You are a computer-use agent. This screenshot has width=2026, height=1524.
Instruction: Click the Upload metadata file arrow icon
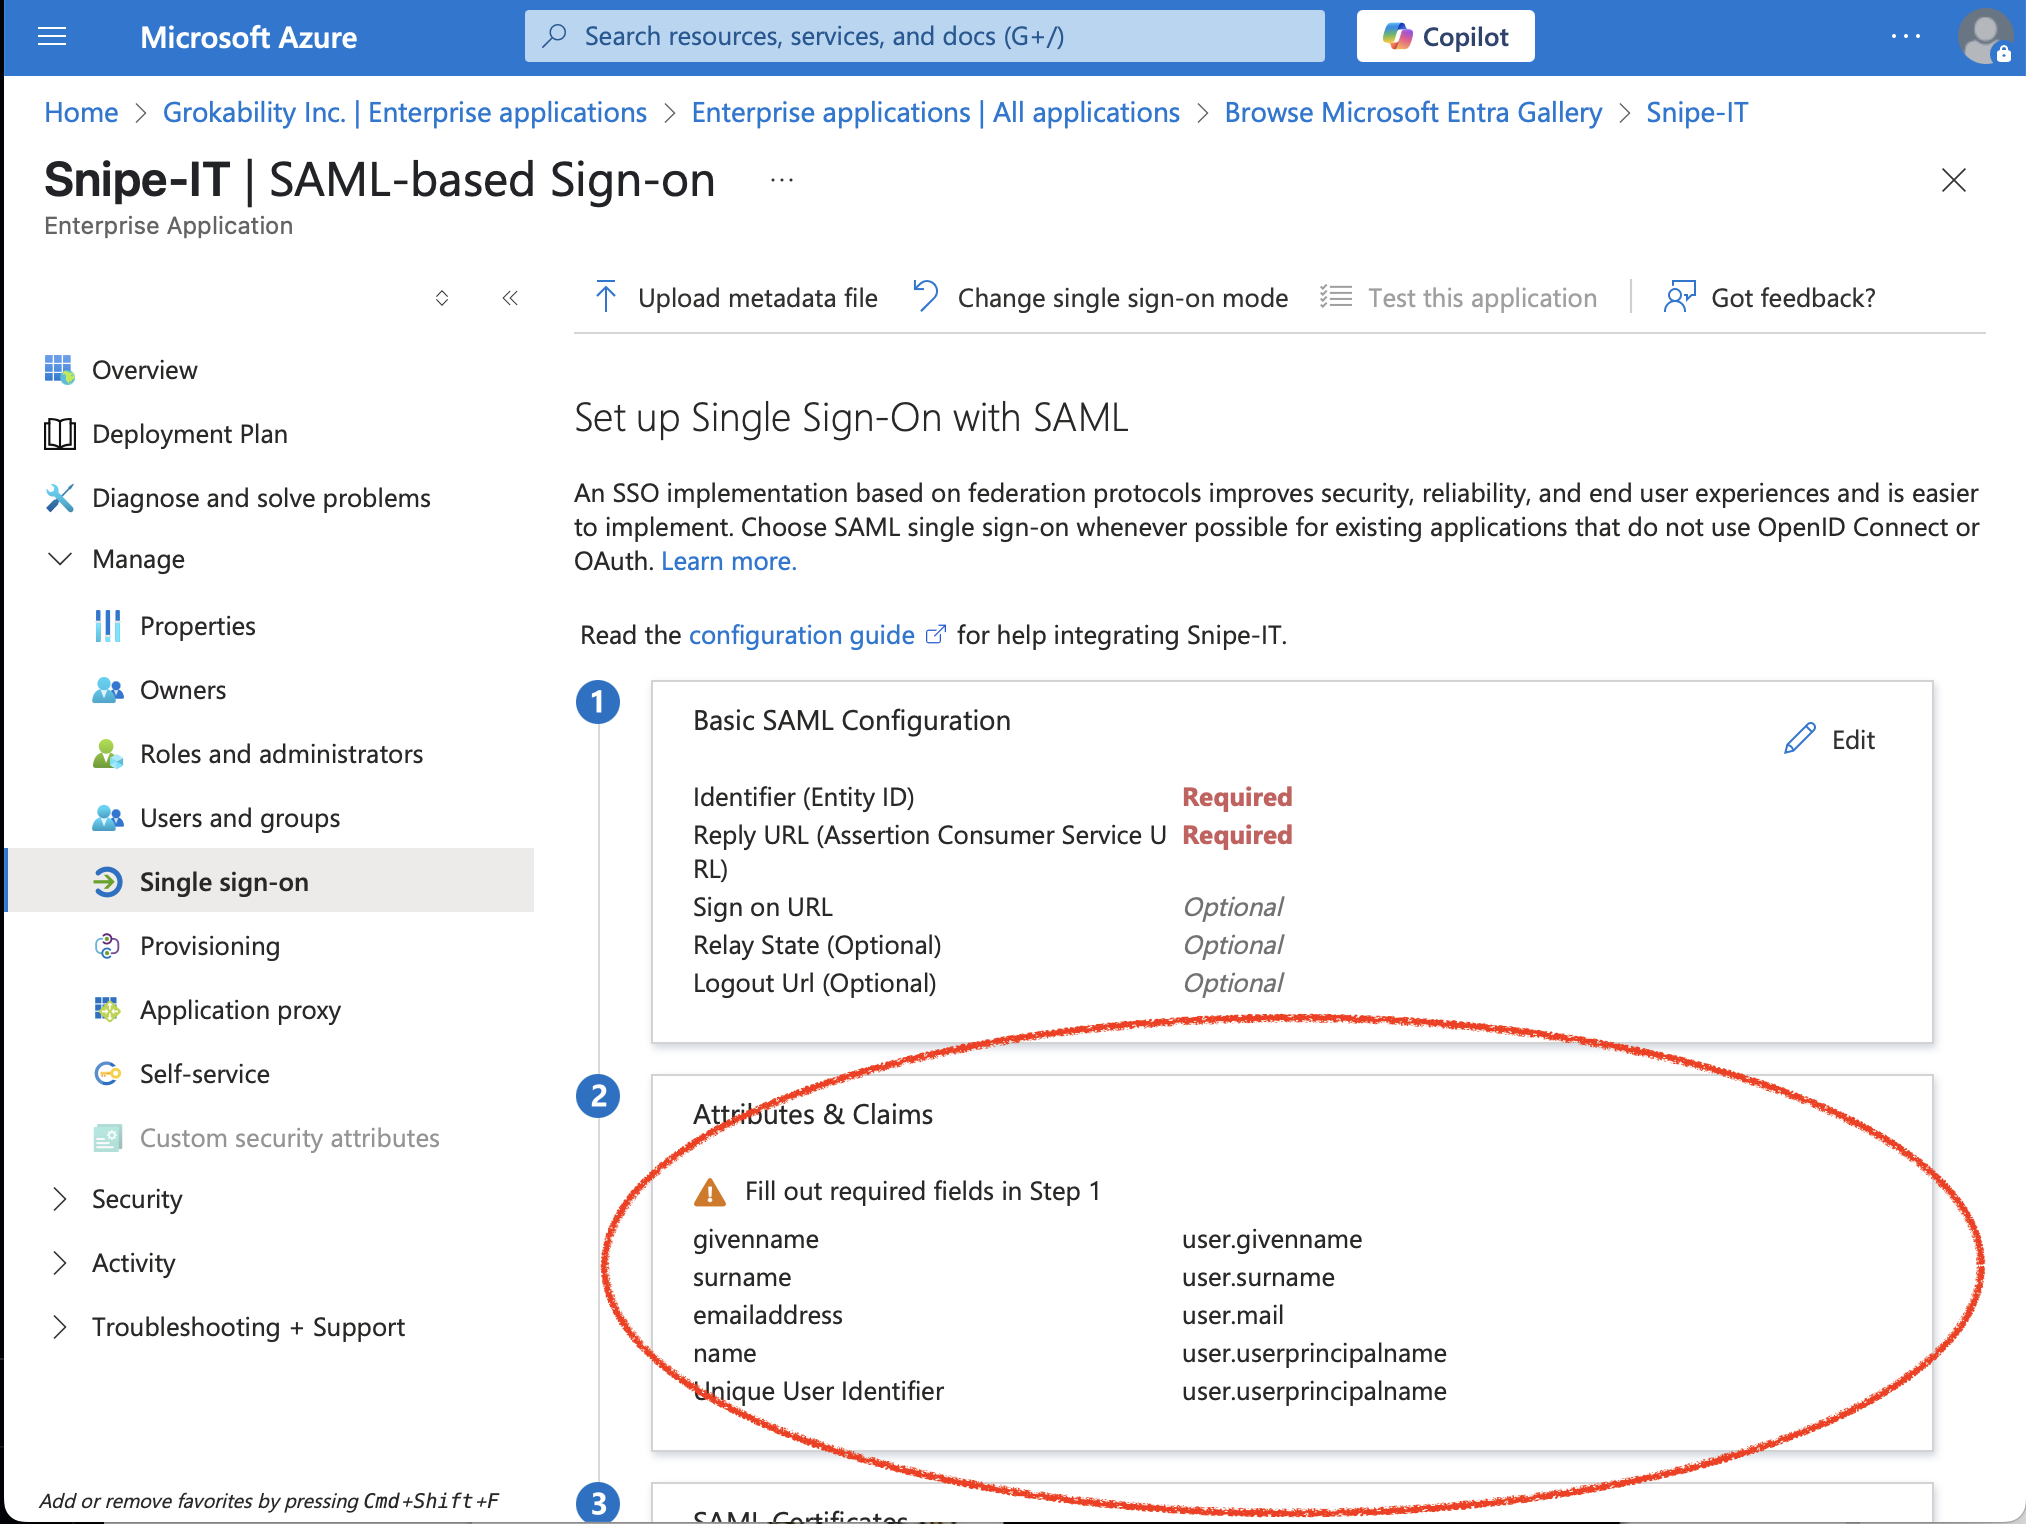pos(606,297)
